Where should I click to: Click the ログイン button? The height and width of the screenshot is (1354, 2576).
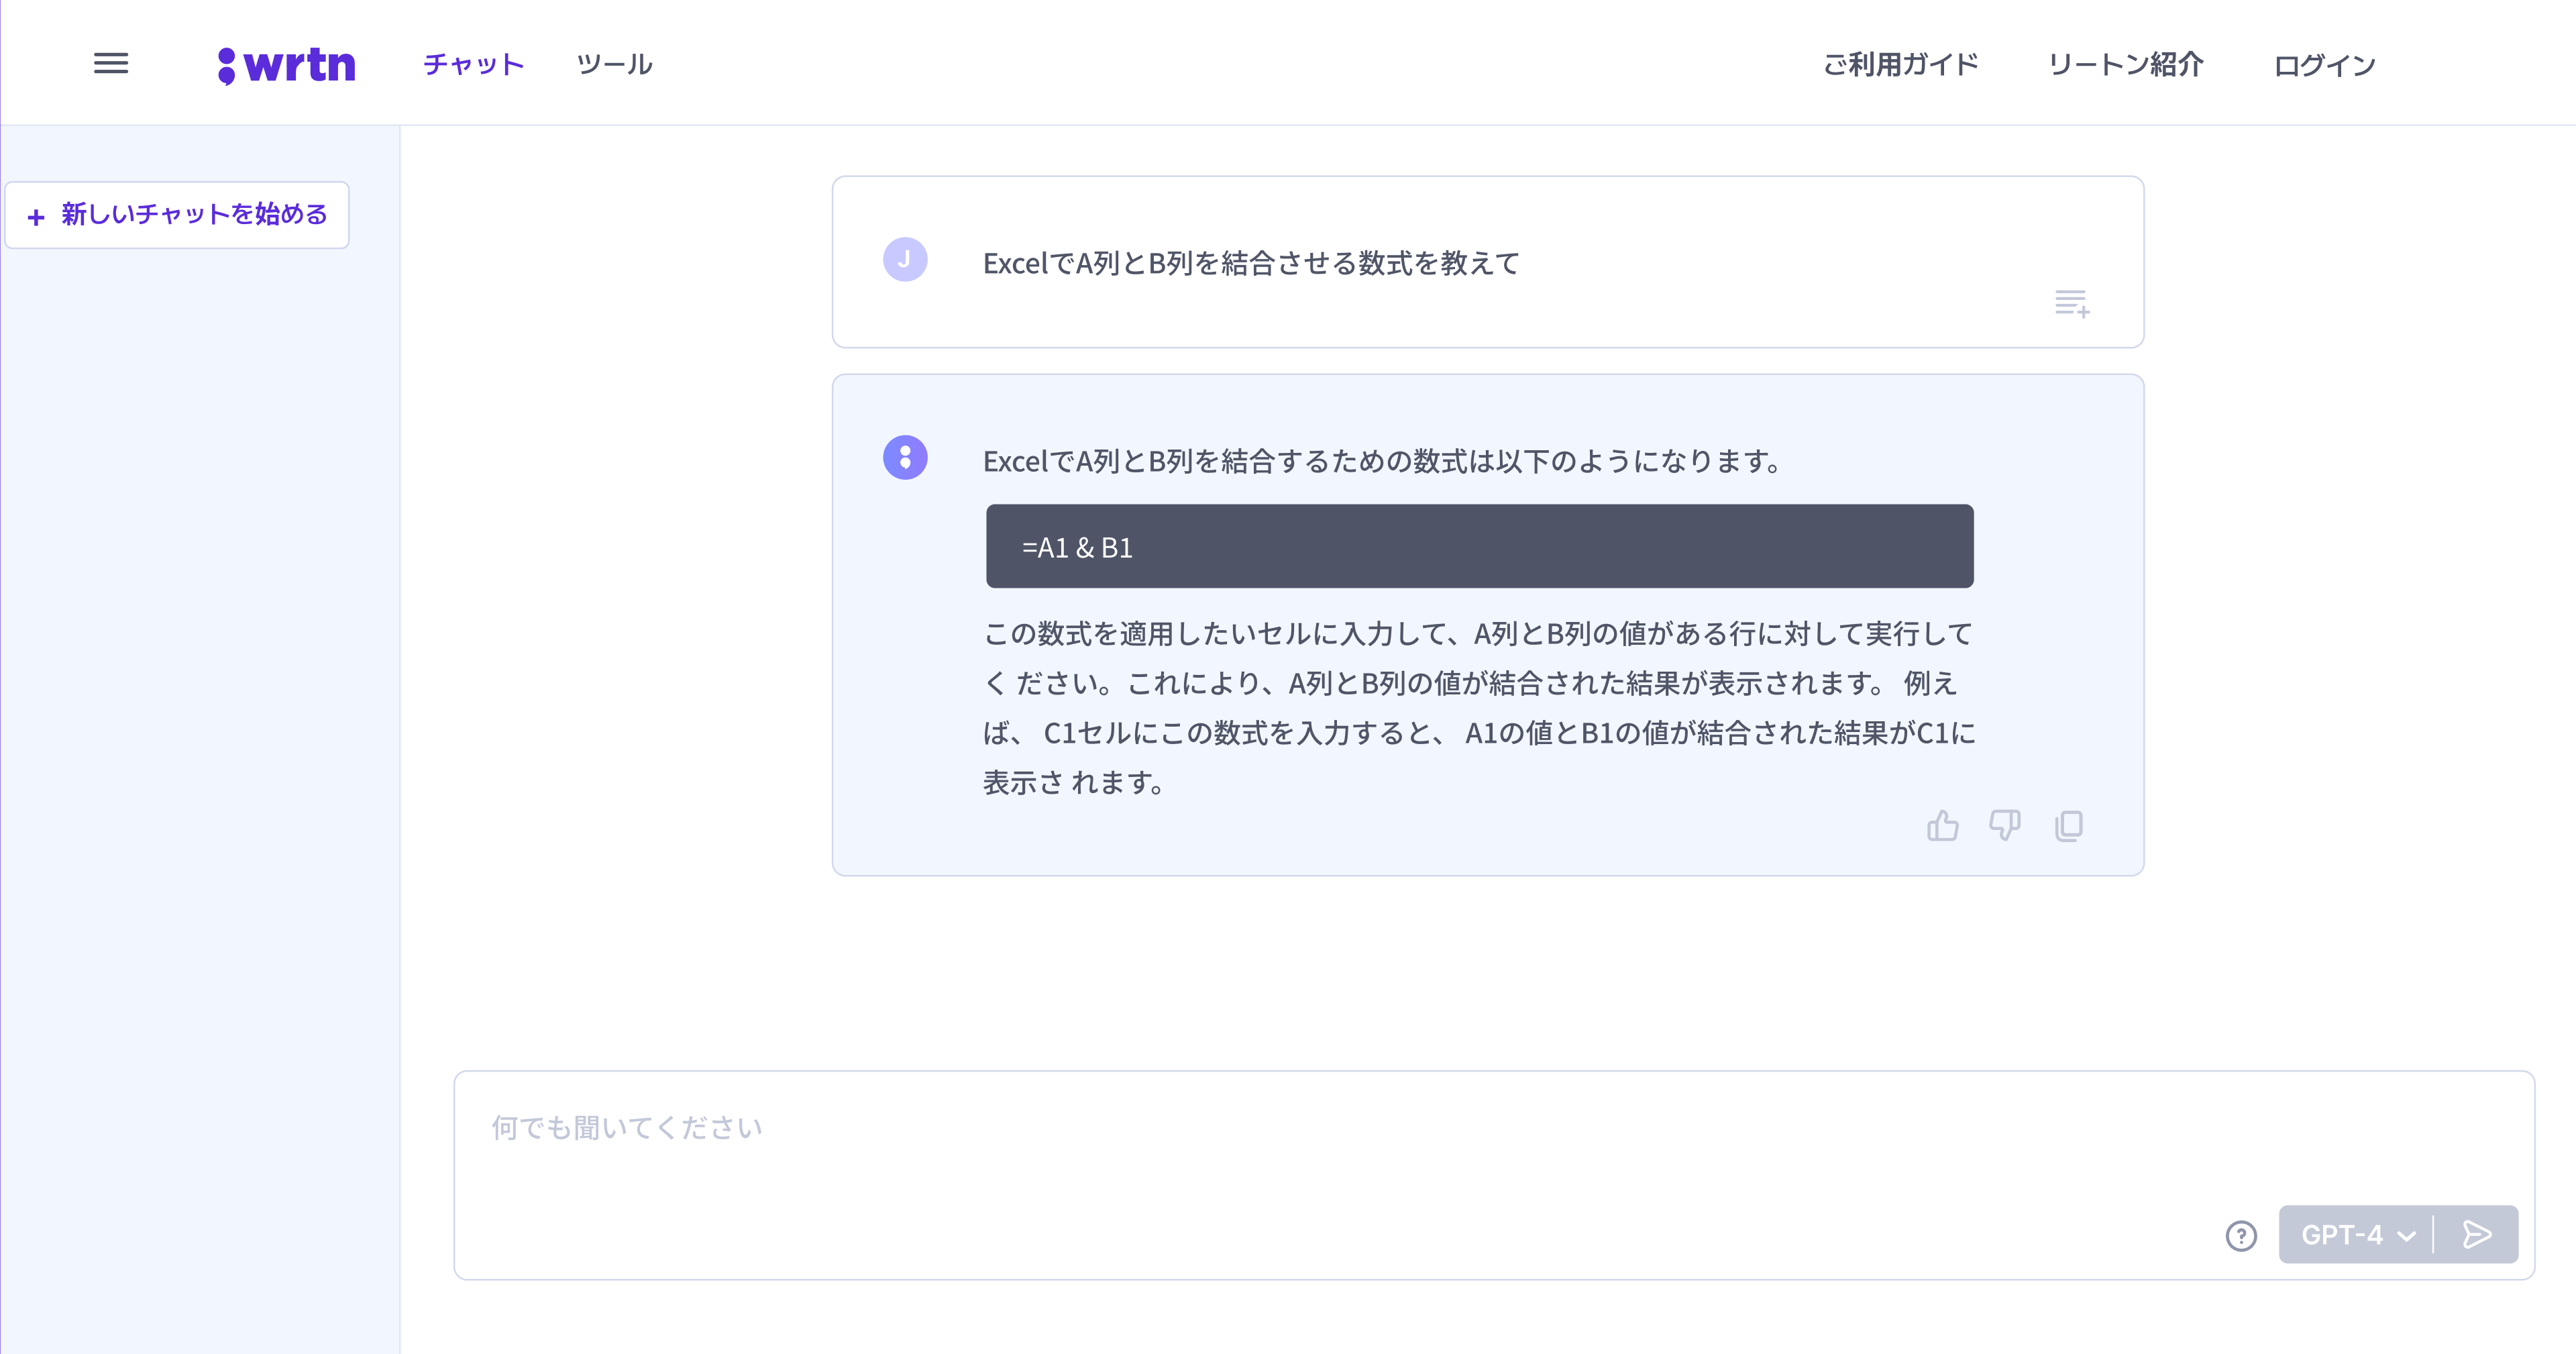pyautogui.click(x=2324, y=66)
